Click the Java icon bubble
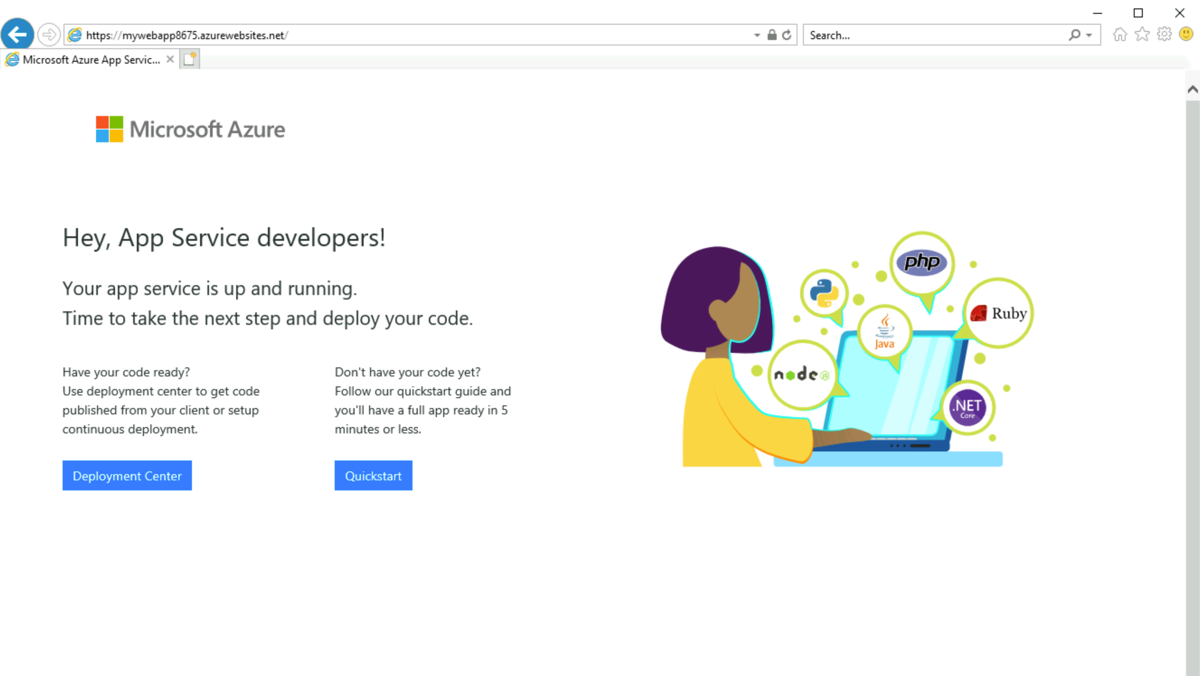The image size is (1200, 676). 884,333
